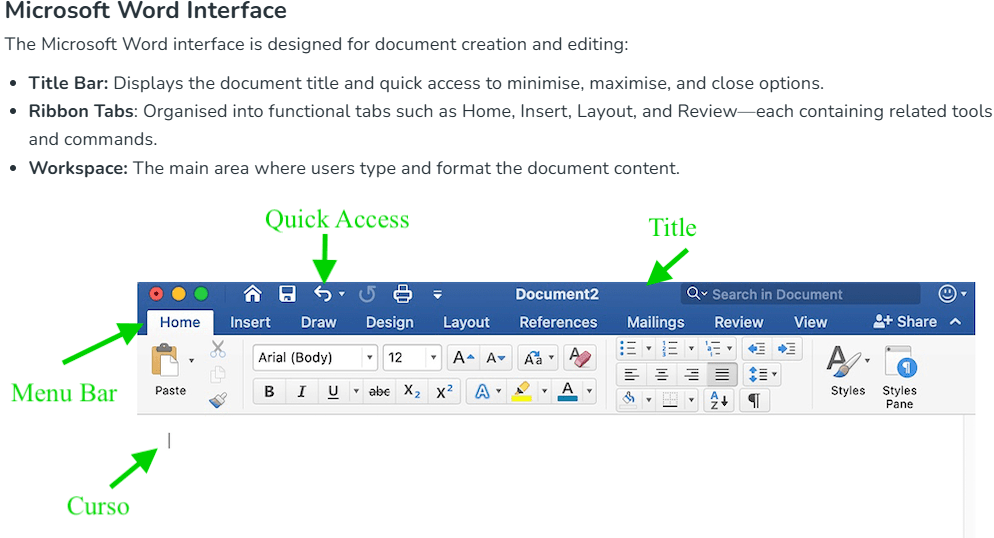Click the Share button
The width and height of the screenshot is (994, 538).
pos(905,322)
